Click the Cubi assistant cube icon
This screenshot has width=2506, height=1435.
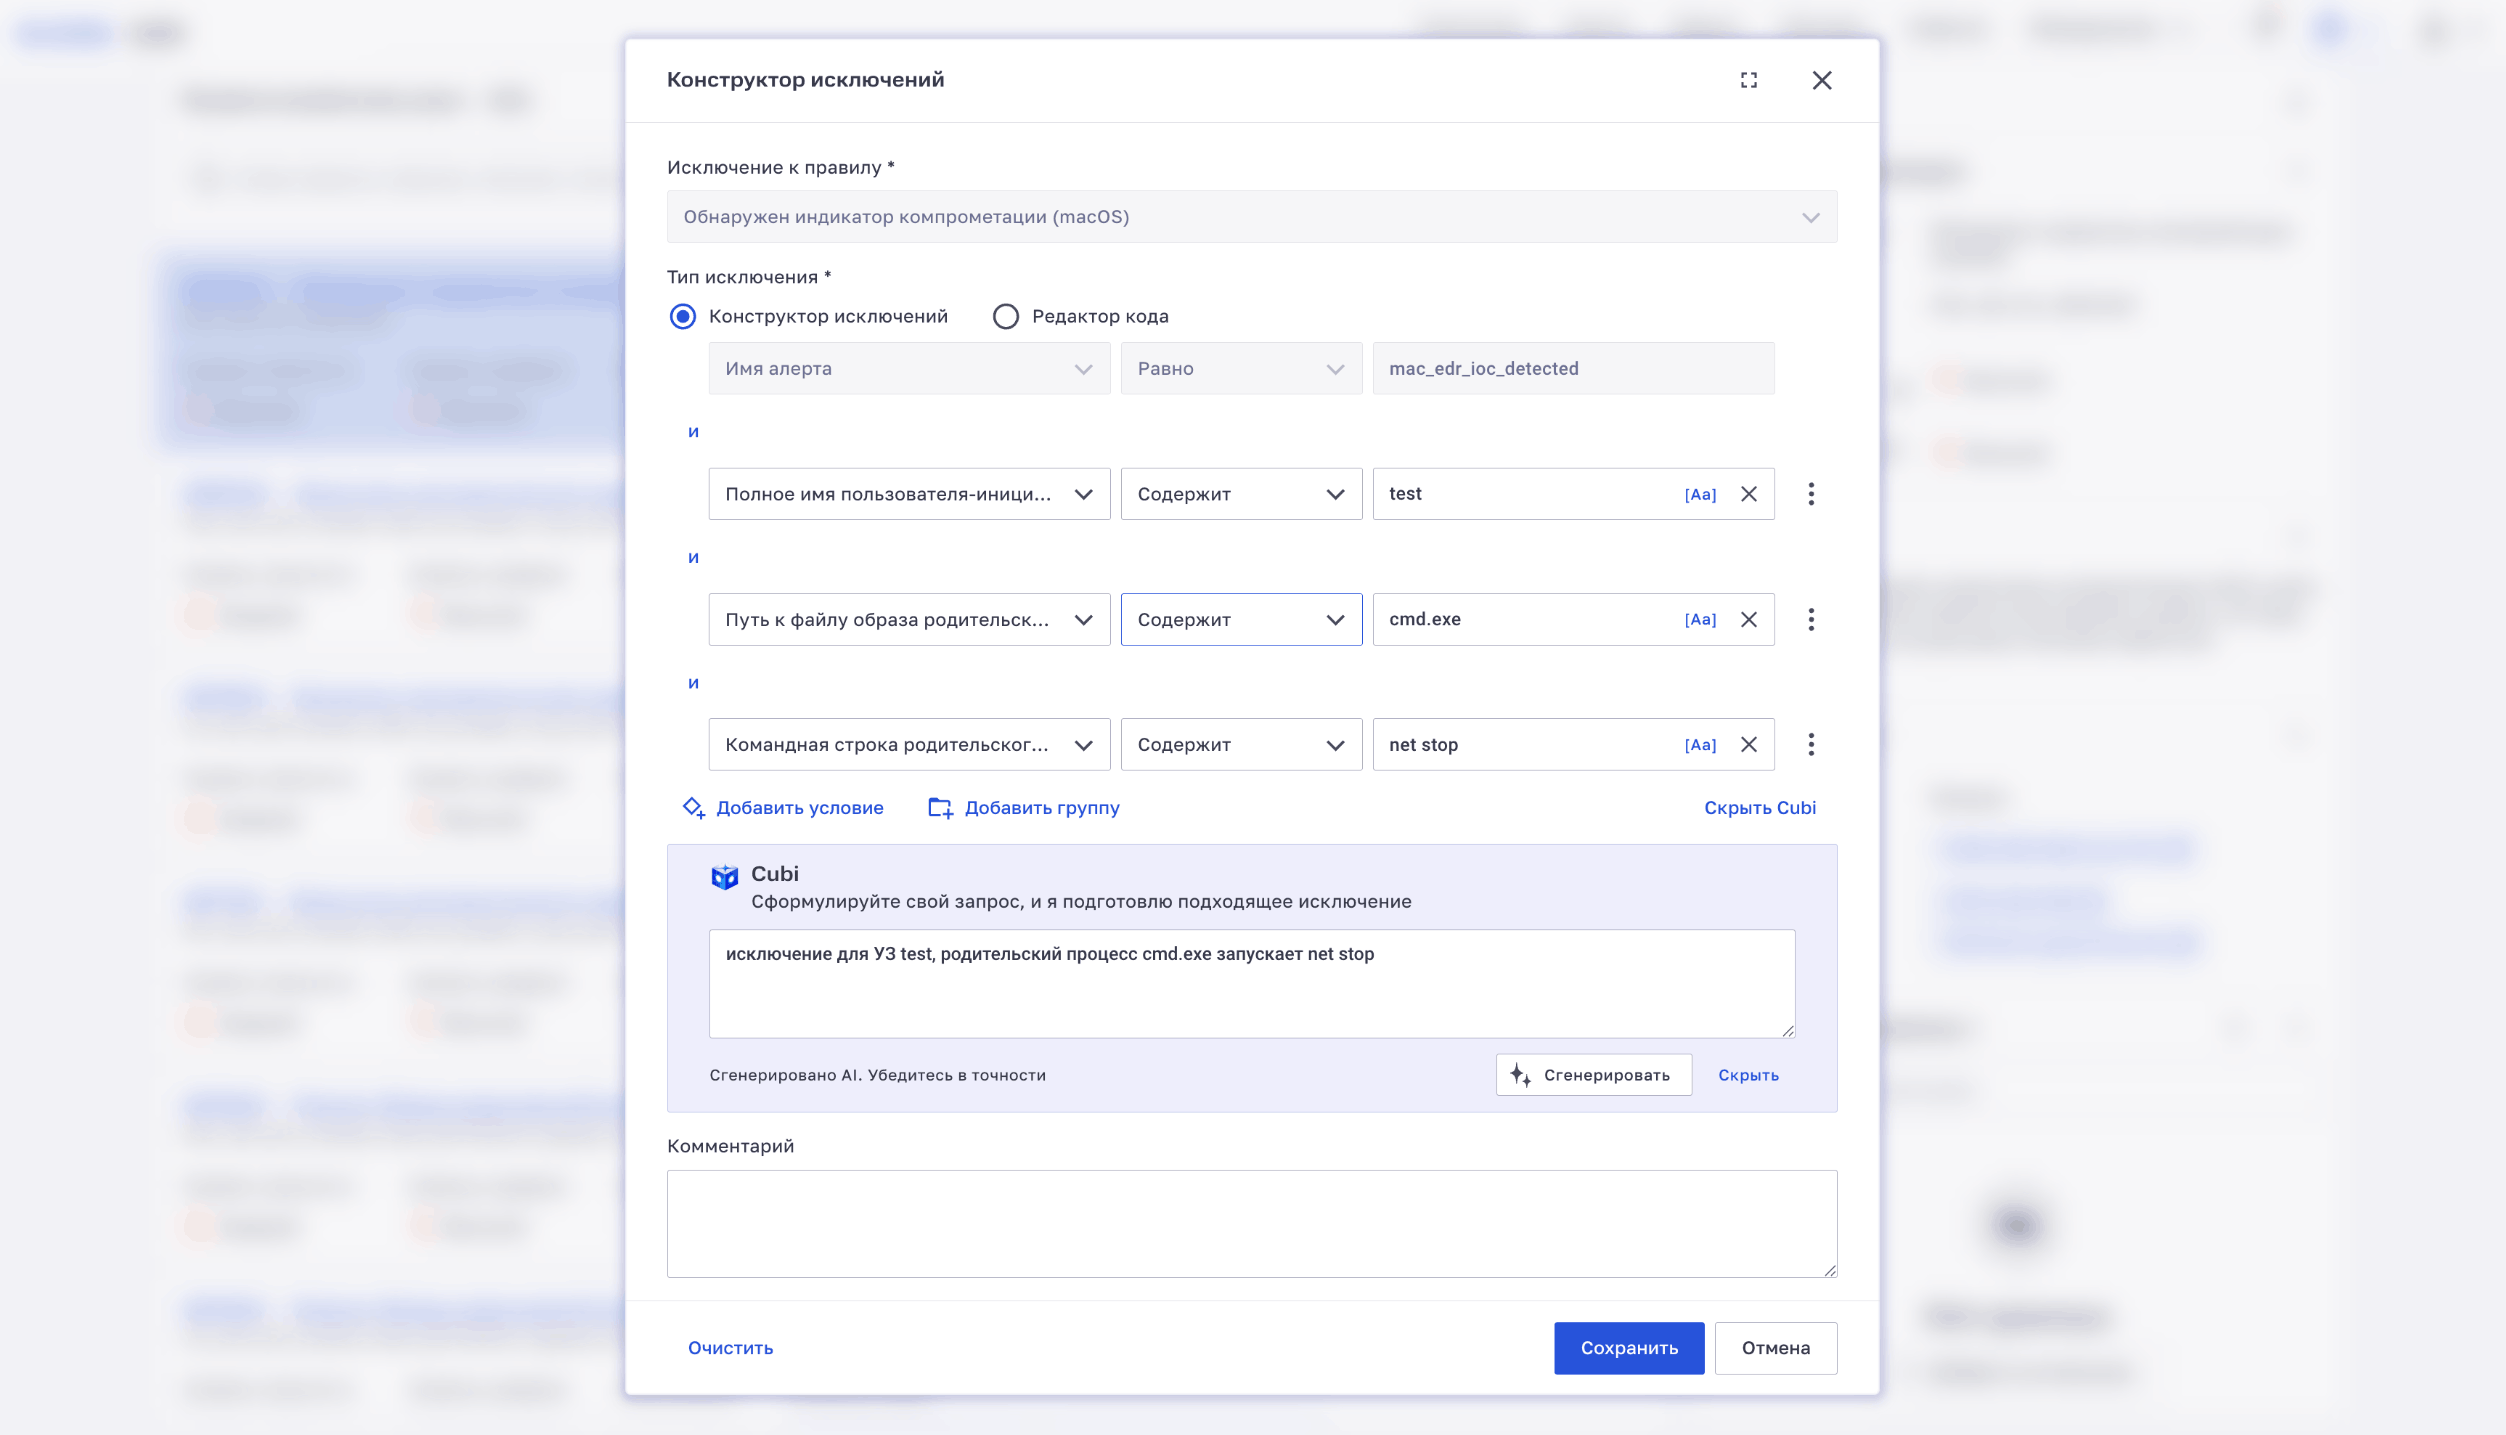(x=725, y=877)
